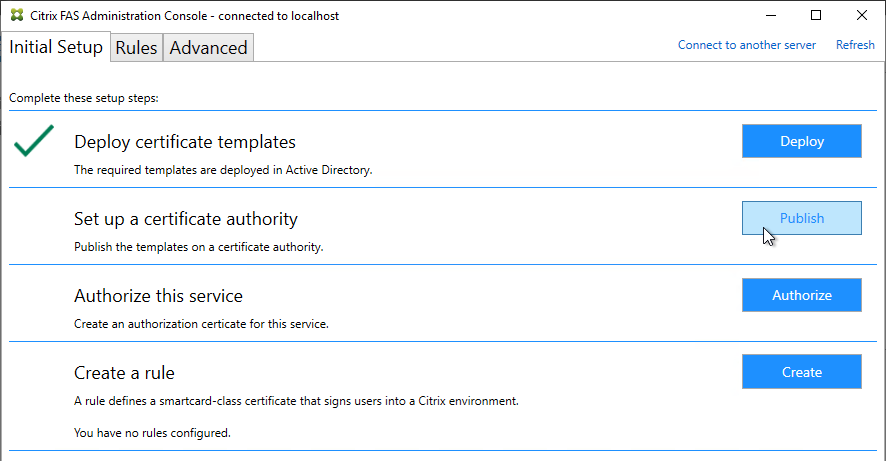
Task: Select the Set up a certificate authority heading
Action: pyautogui.click(x=186, y=219)
